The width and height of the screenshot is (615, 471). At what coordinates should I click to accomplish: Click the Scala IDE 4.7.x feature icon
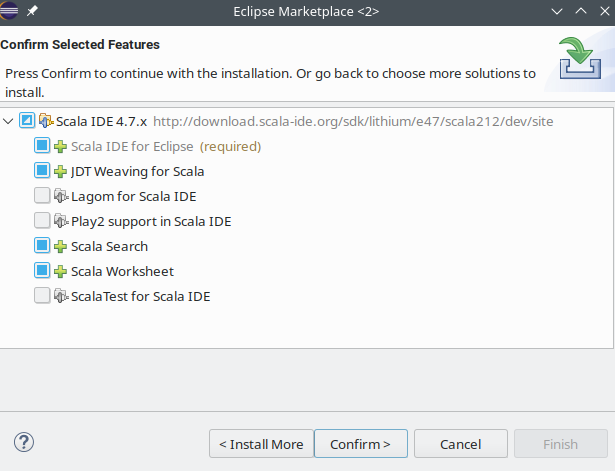[46, 121]
